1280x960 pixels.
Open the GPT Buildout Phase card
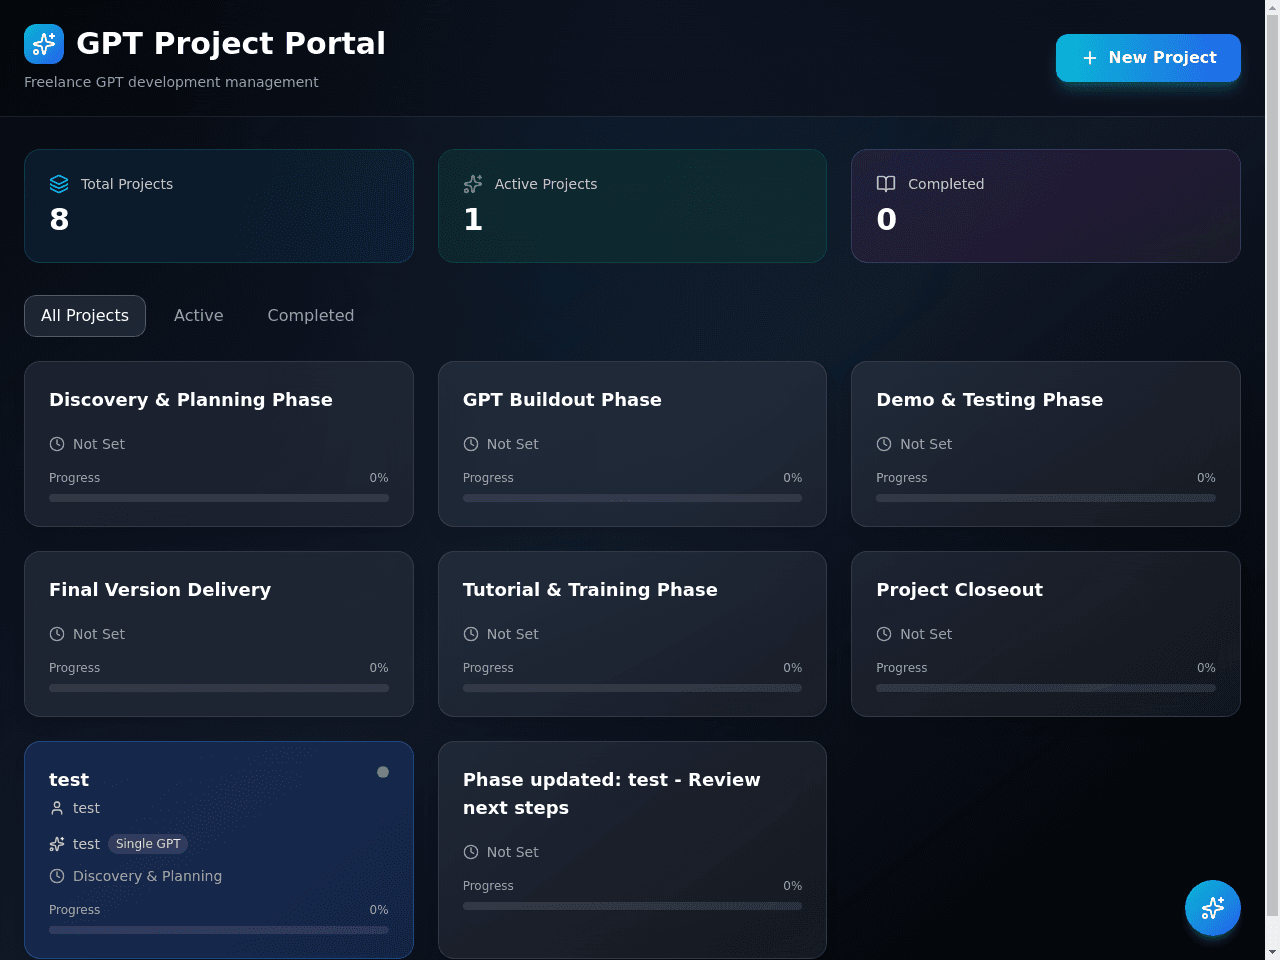pos(632,444)
